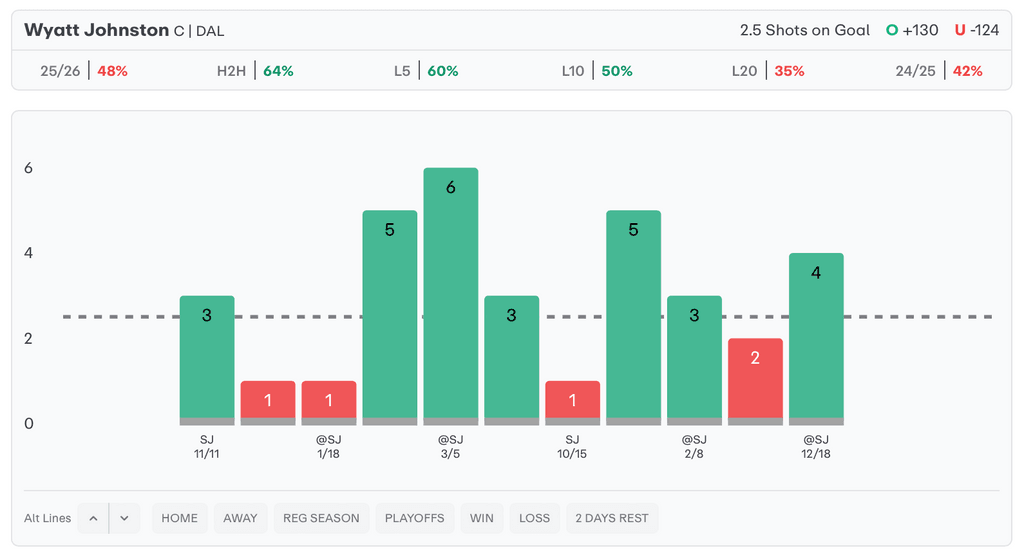Enable the REG SEASON filter

pyautogui.click(x=322, y=518)
